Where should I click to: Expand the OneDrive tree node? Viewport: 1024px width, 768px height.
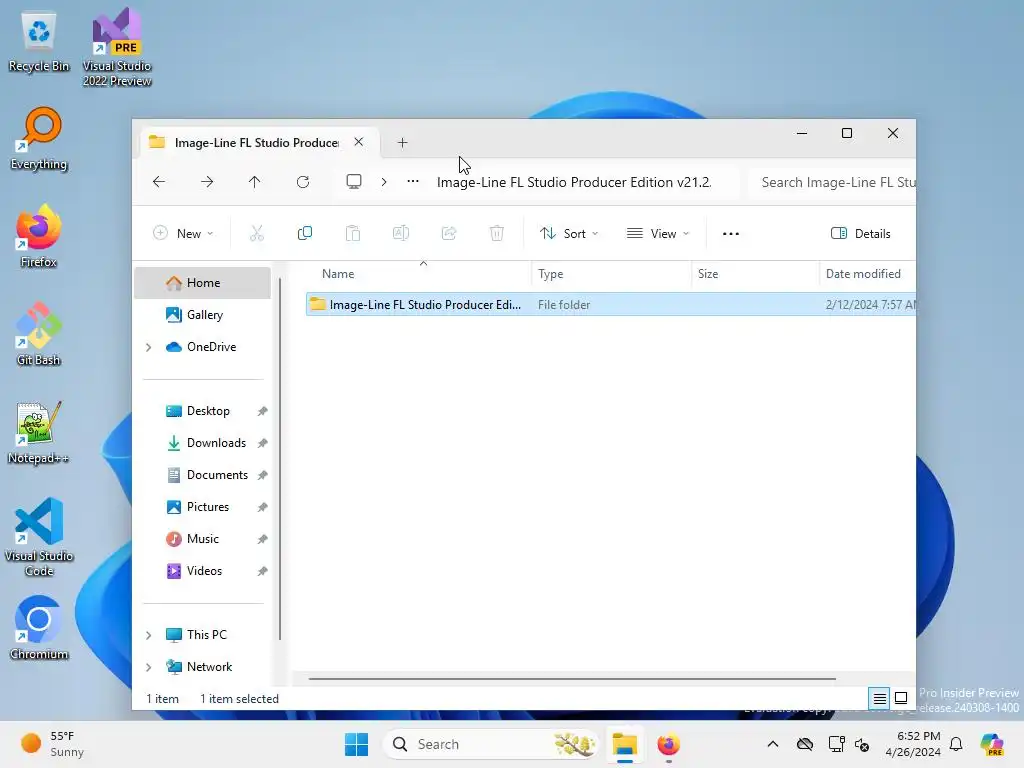[148, 347]
